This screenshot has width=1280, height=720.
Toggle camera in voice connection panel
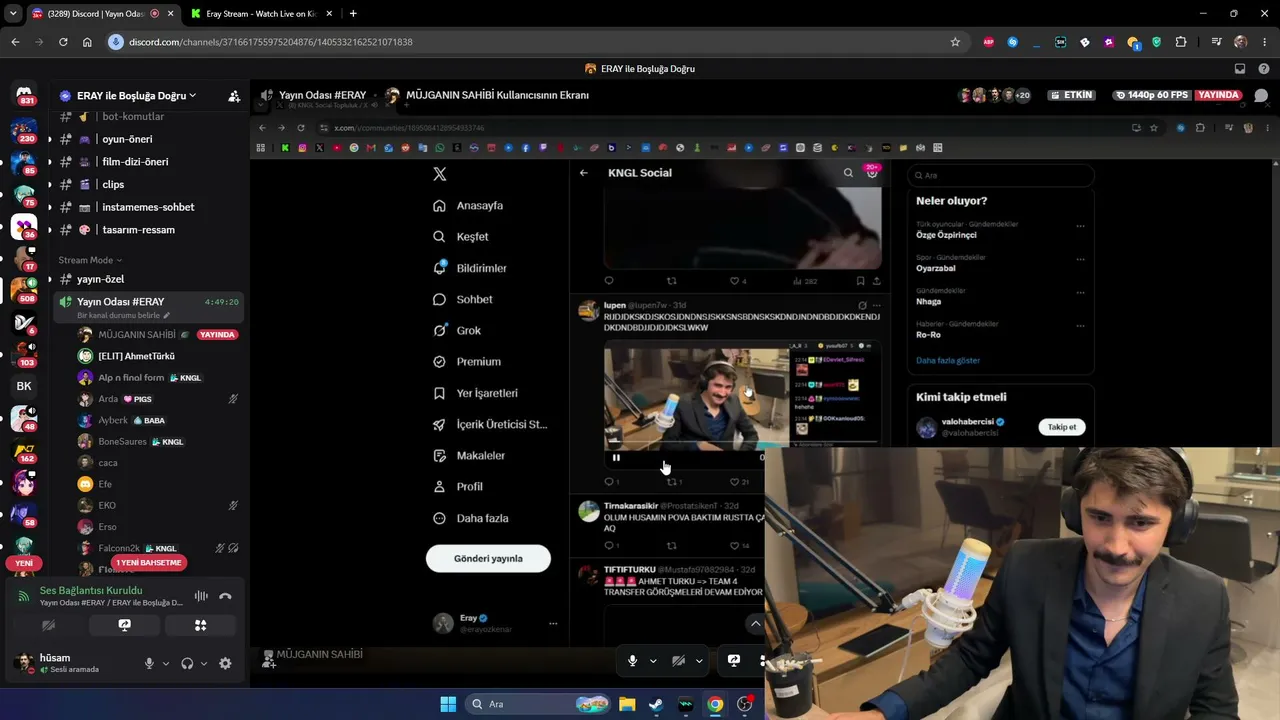(48, 625)
